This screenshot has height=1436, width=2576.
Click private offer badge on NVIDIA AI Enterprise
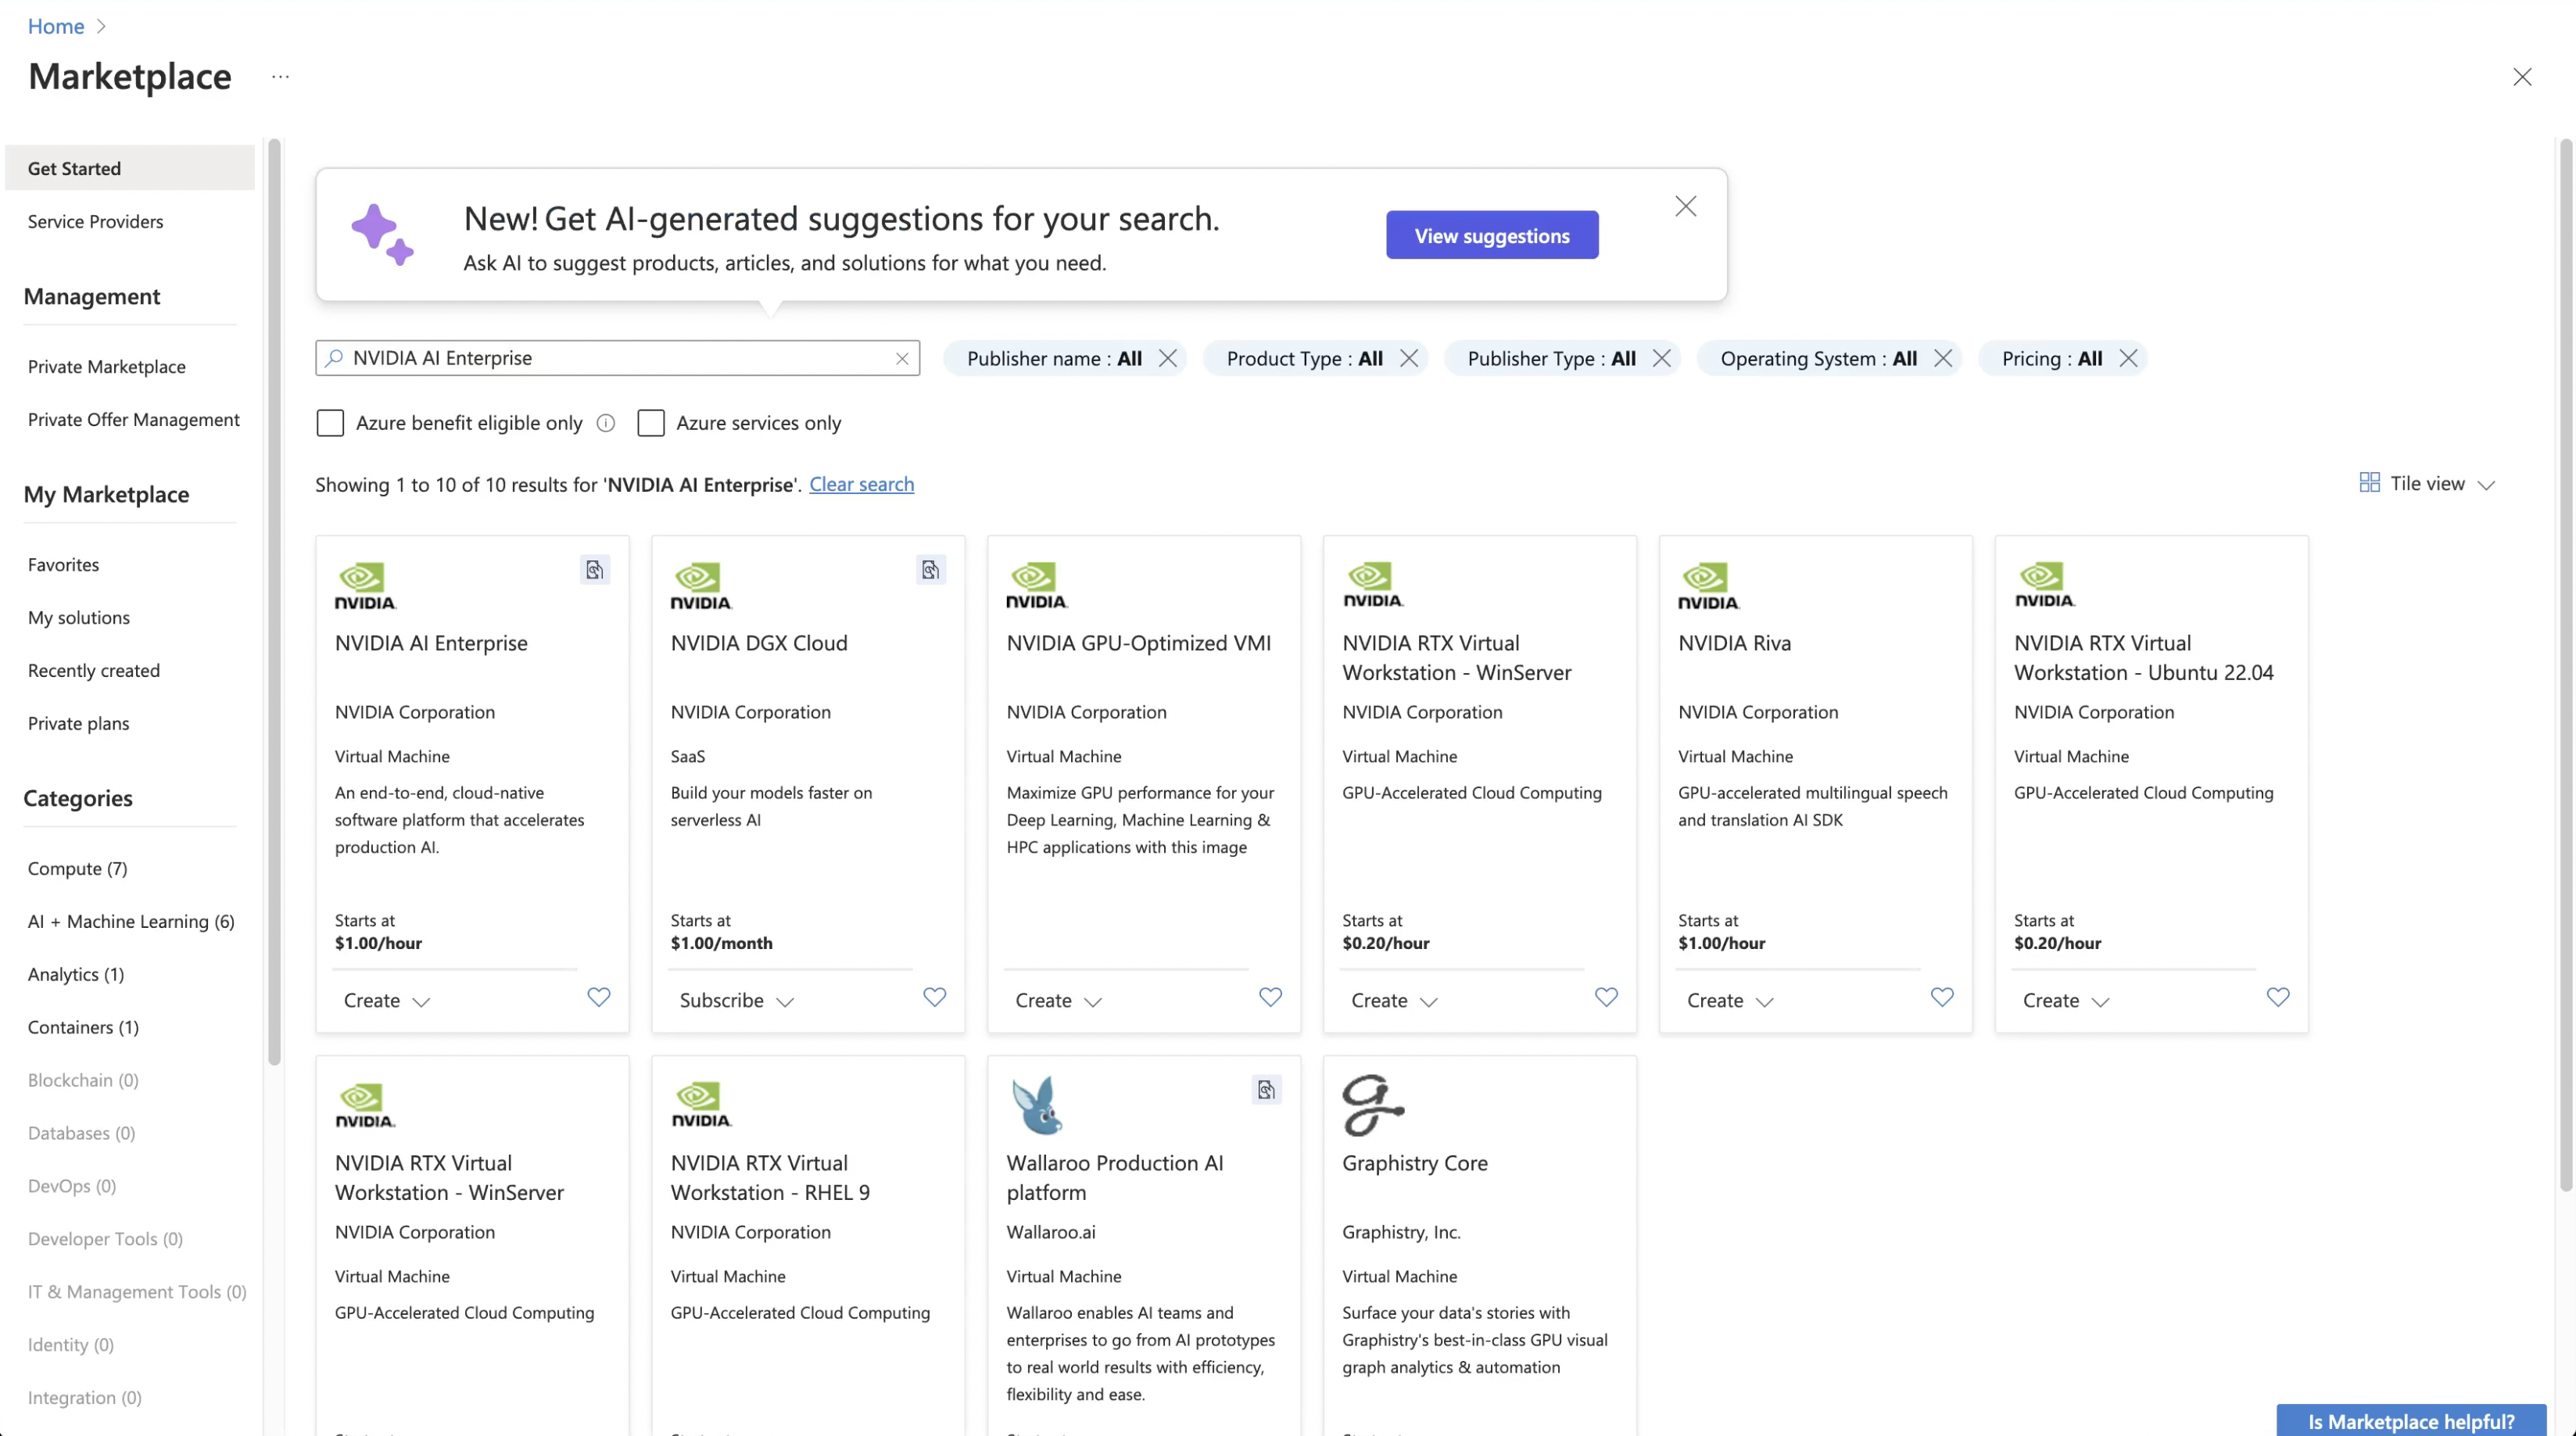point(595,570)
